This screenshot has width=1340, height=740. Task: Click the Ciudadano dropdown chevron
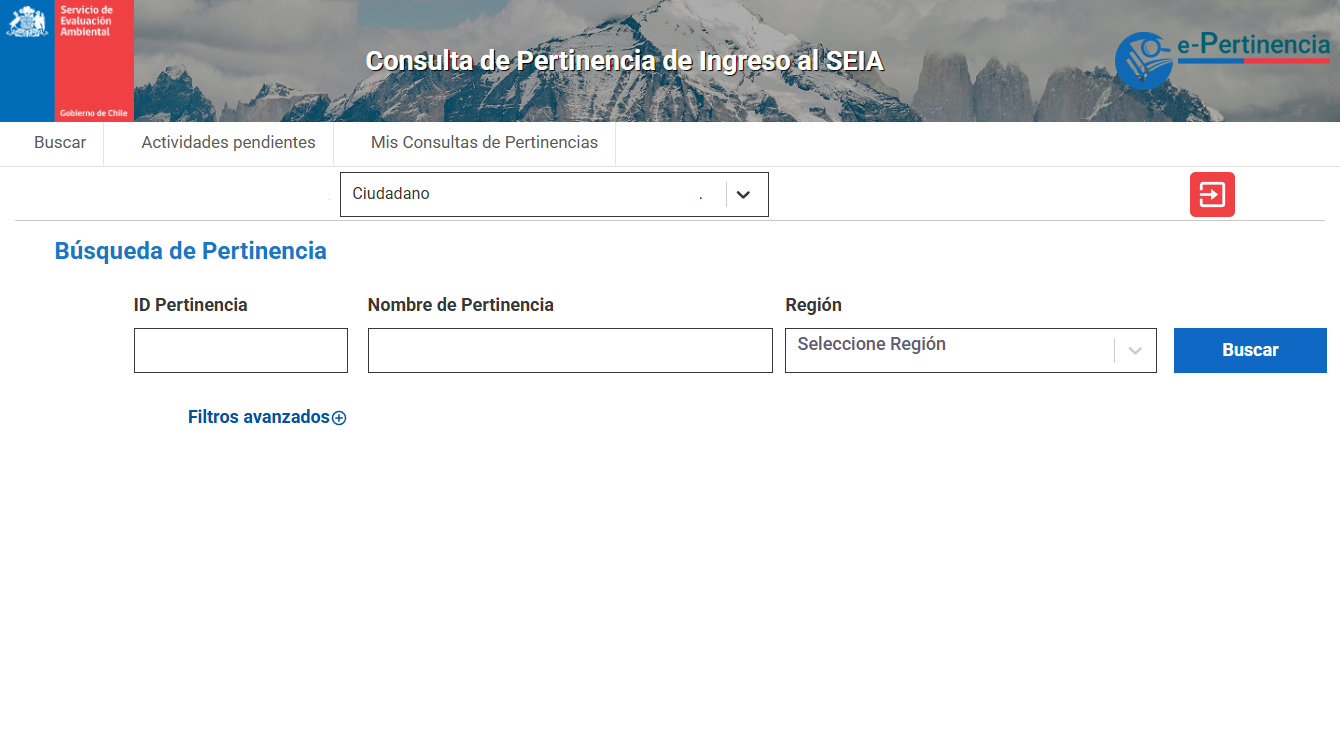coord(744,194)
